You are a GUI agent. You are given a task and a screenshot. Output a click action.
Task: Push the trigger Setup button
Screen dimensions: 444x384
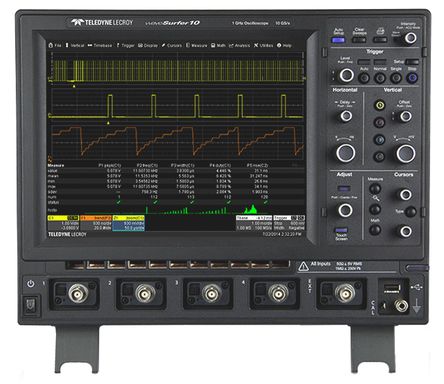click(x=413, y=62)
